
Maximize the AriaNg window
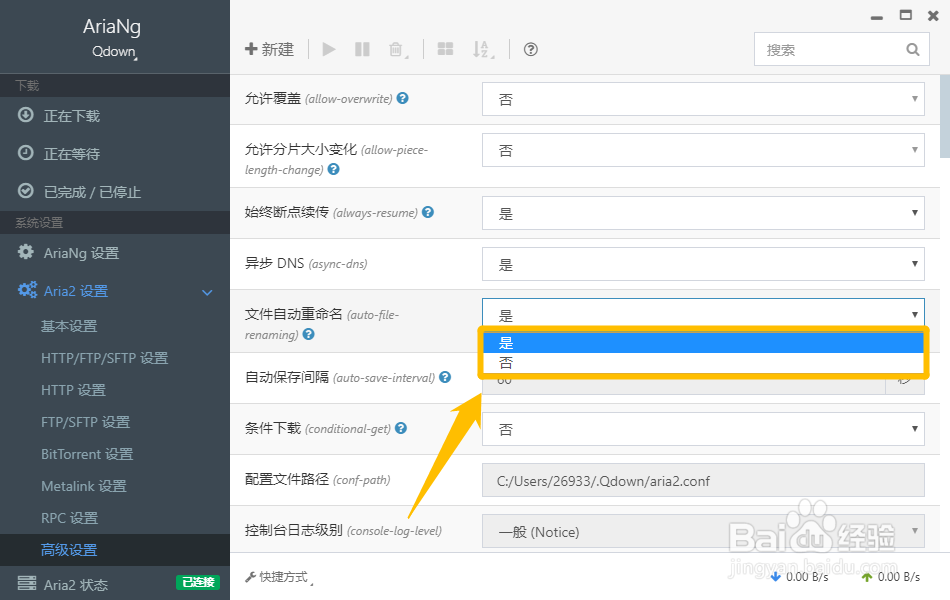tap(906, 16)
